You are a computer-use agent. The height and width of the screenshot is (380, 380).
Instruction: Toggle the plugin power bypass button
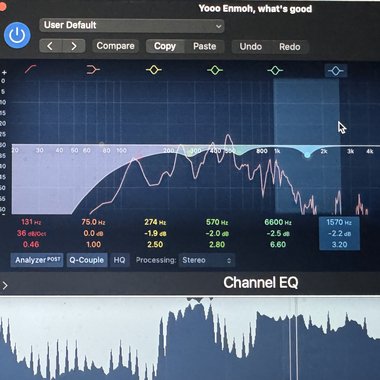point(17,35)
